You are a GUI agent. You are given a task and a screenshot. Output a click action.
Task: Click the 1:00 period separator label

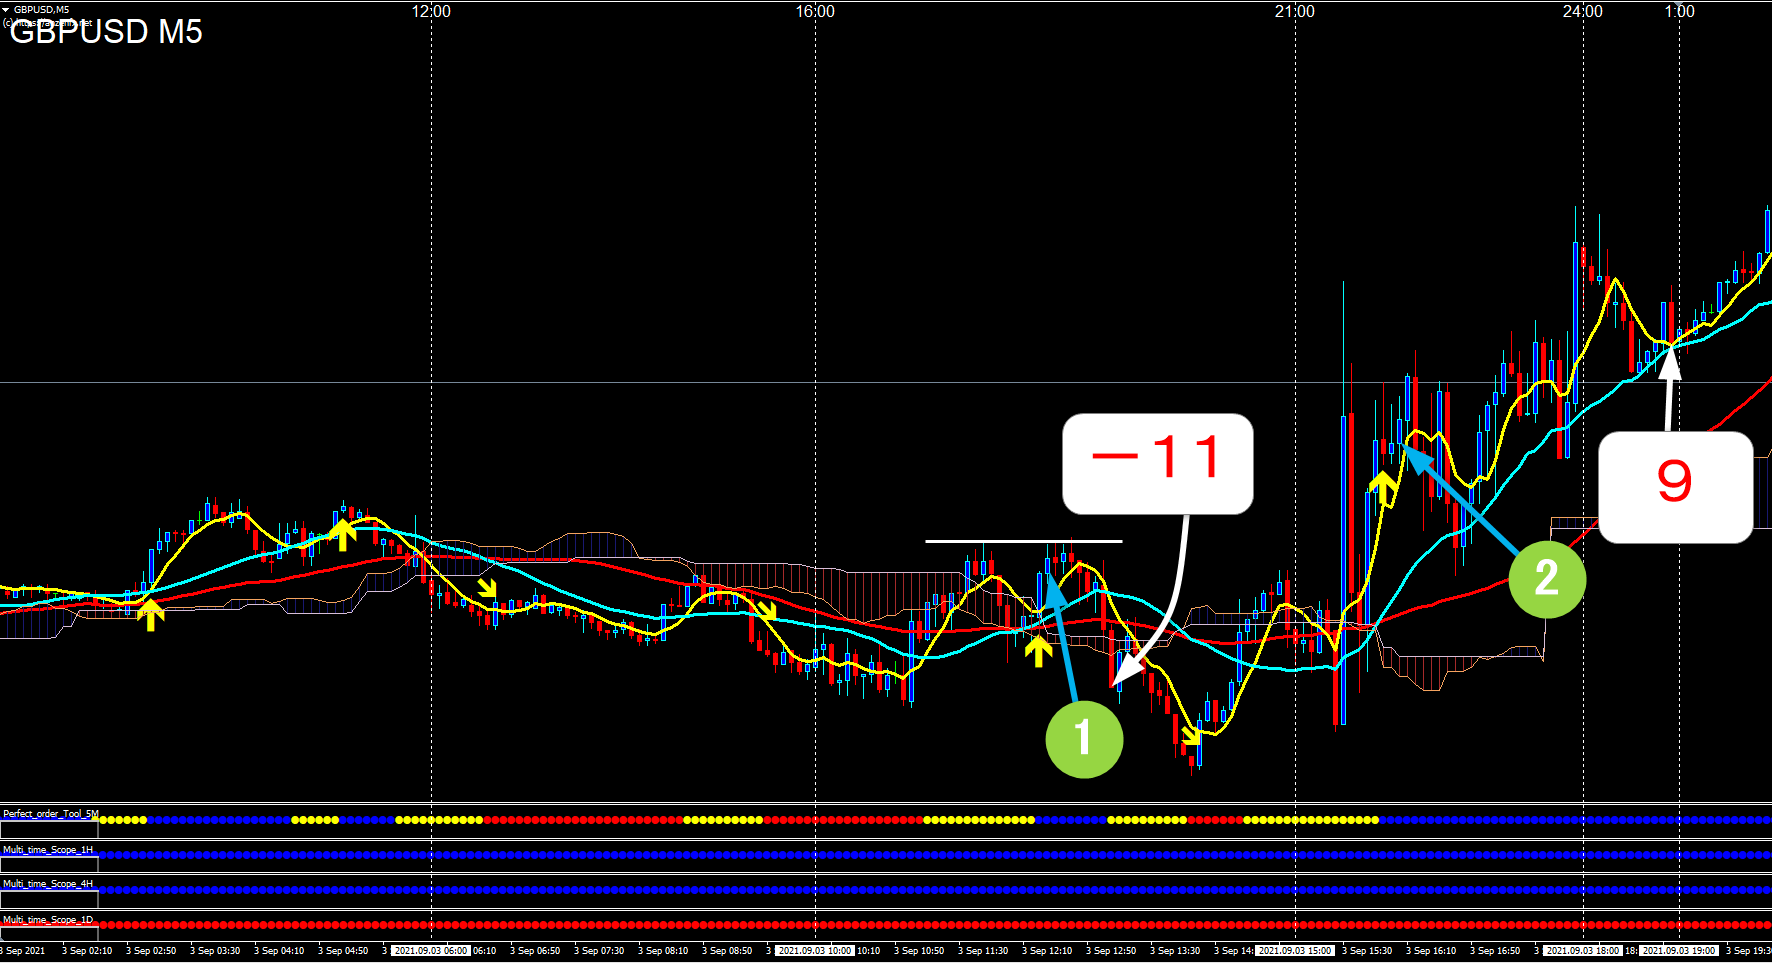click(1680, 12)
